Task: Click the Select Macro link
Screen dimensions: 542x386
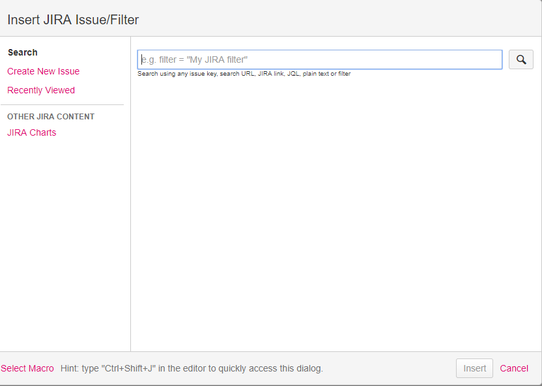Action: [27, 368]
